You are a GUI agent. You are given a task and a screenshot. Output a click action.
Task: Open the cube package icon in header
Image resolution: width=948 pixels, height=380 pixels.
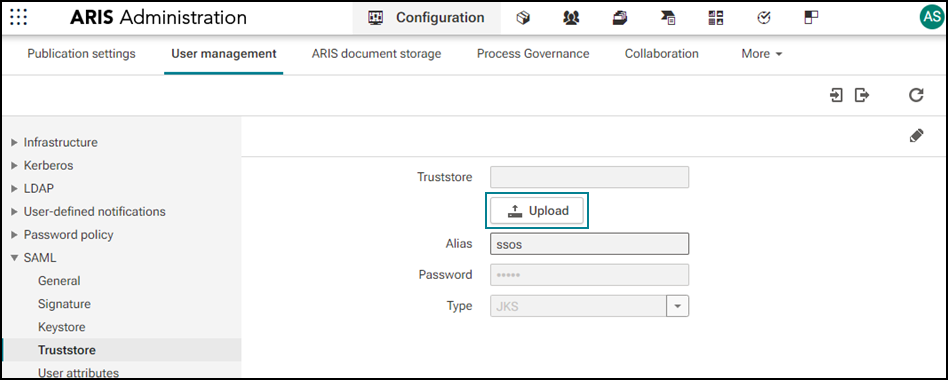coord(523,18)
